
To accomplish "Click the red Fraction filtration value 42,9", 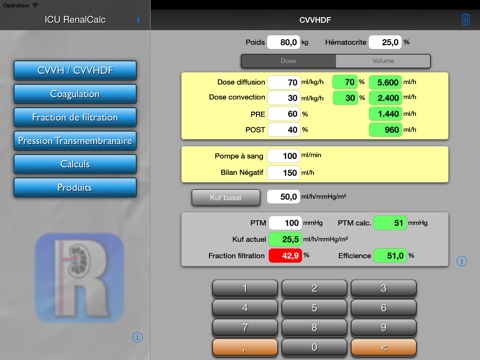I will pyautogui.click(x=285, y=256).
